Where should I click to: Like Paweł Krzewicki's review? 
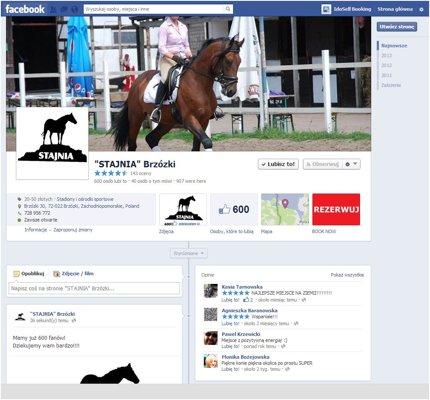[x=230, y=346]
